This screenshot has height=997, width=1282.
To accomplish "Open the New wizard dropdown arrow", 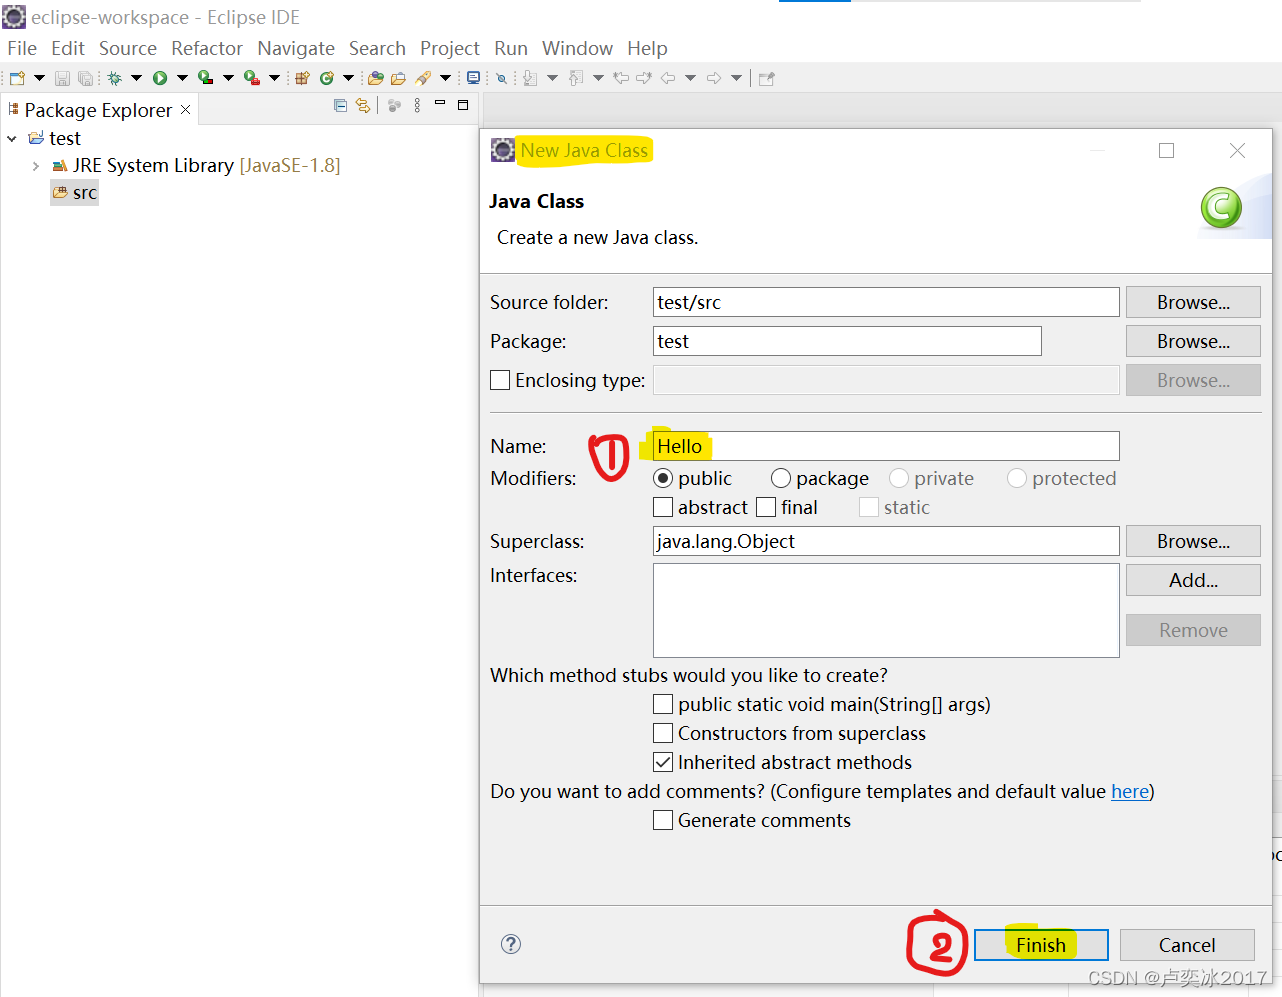I will (39, 78).
